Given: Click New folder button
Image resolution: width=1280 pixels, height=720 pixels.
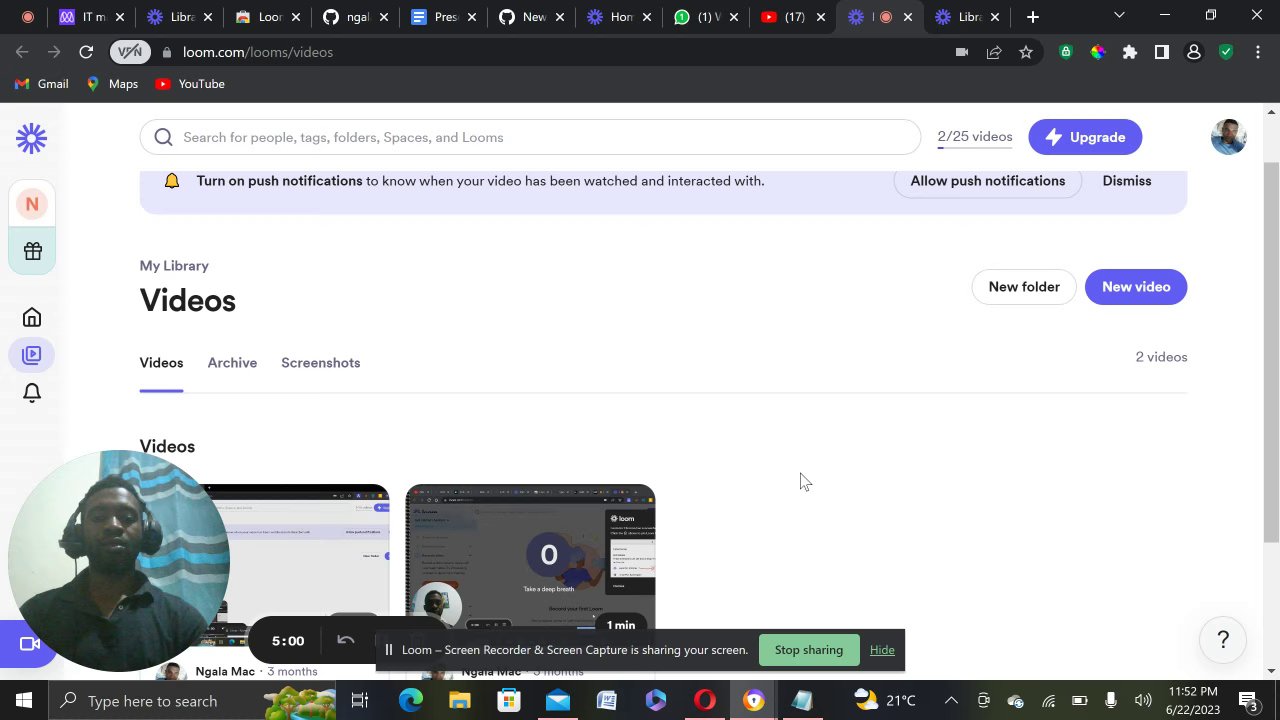Looking at the screenshot, I should click(1024, 287).
